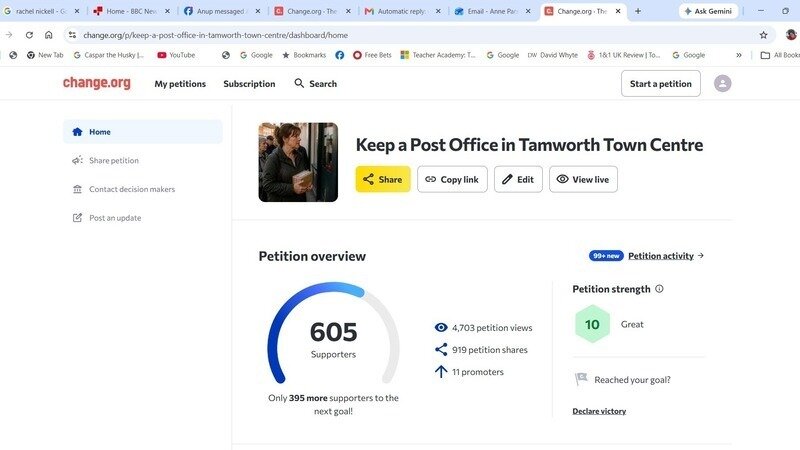Image resolution: width=800 pixels, height=450 pixels.
Task: Click the 605 supporters progress gauge
Action: (x=333, y=333)
